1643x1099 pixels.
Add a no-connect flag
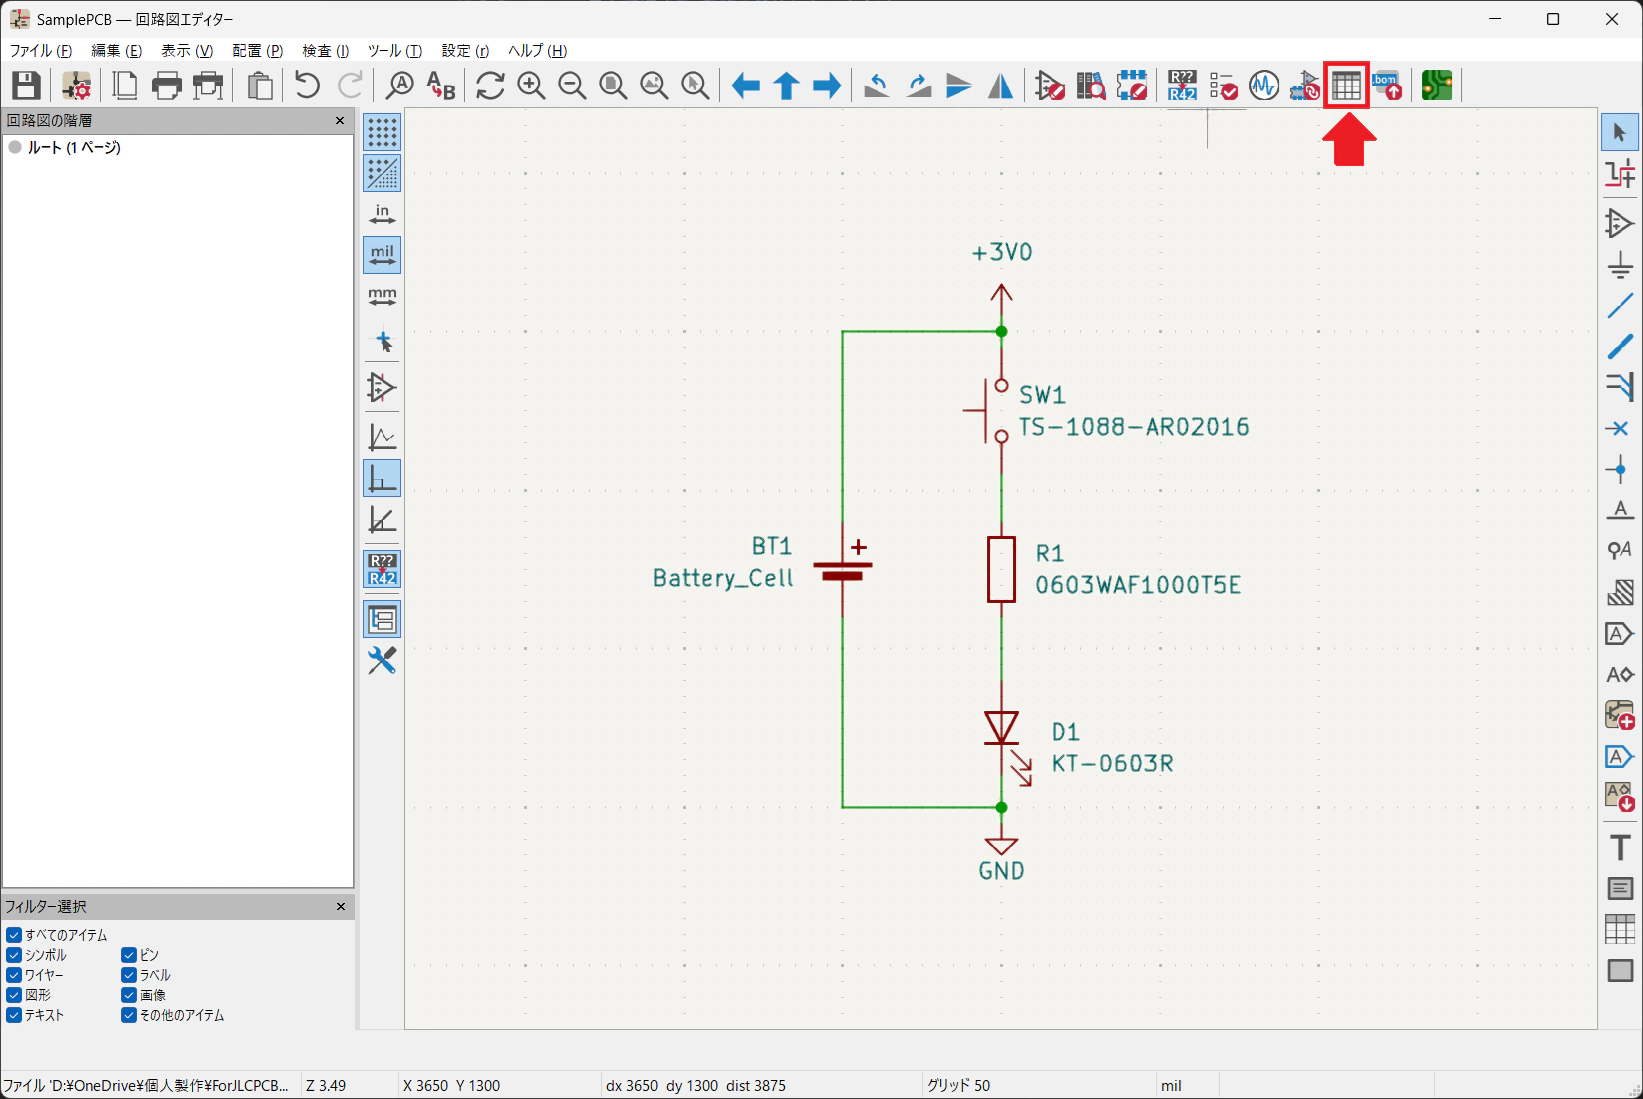[1620, 429]
